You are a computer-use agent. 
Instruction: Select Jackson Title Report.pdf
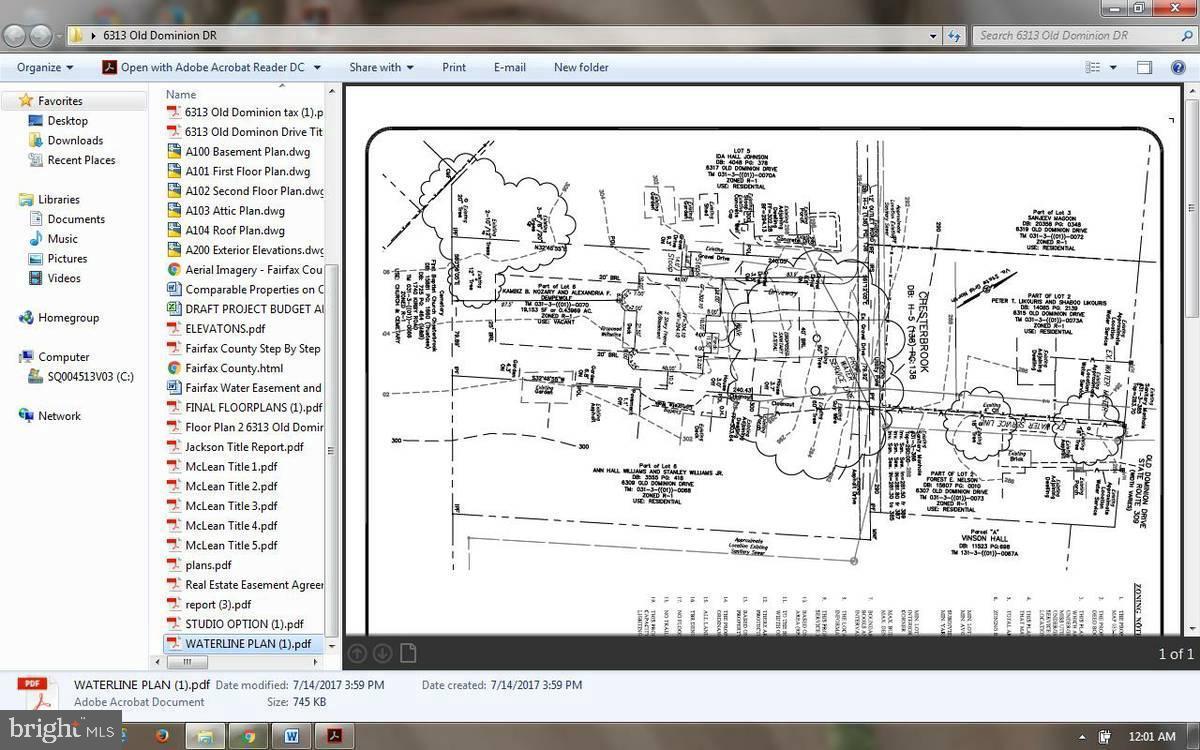235,447
